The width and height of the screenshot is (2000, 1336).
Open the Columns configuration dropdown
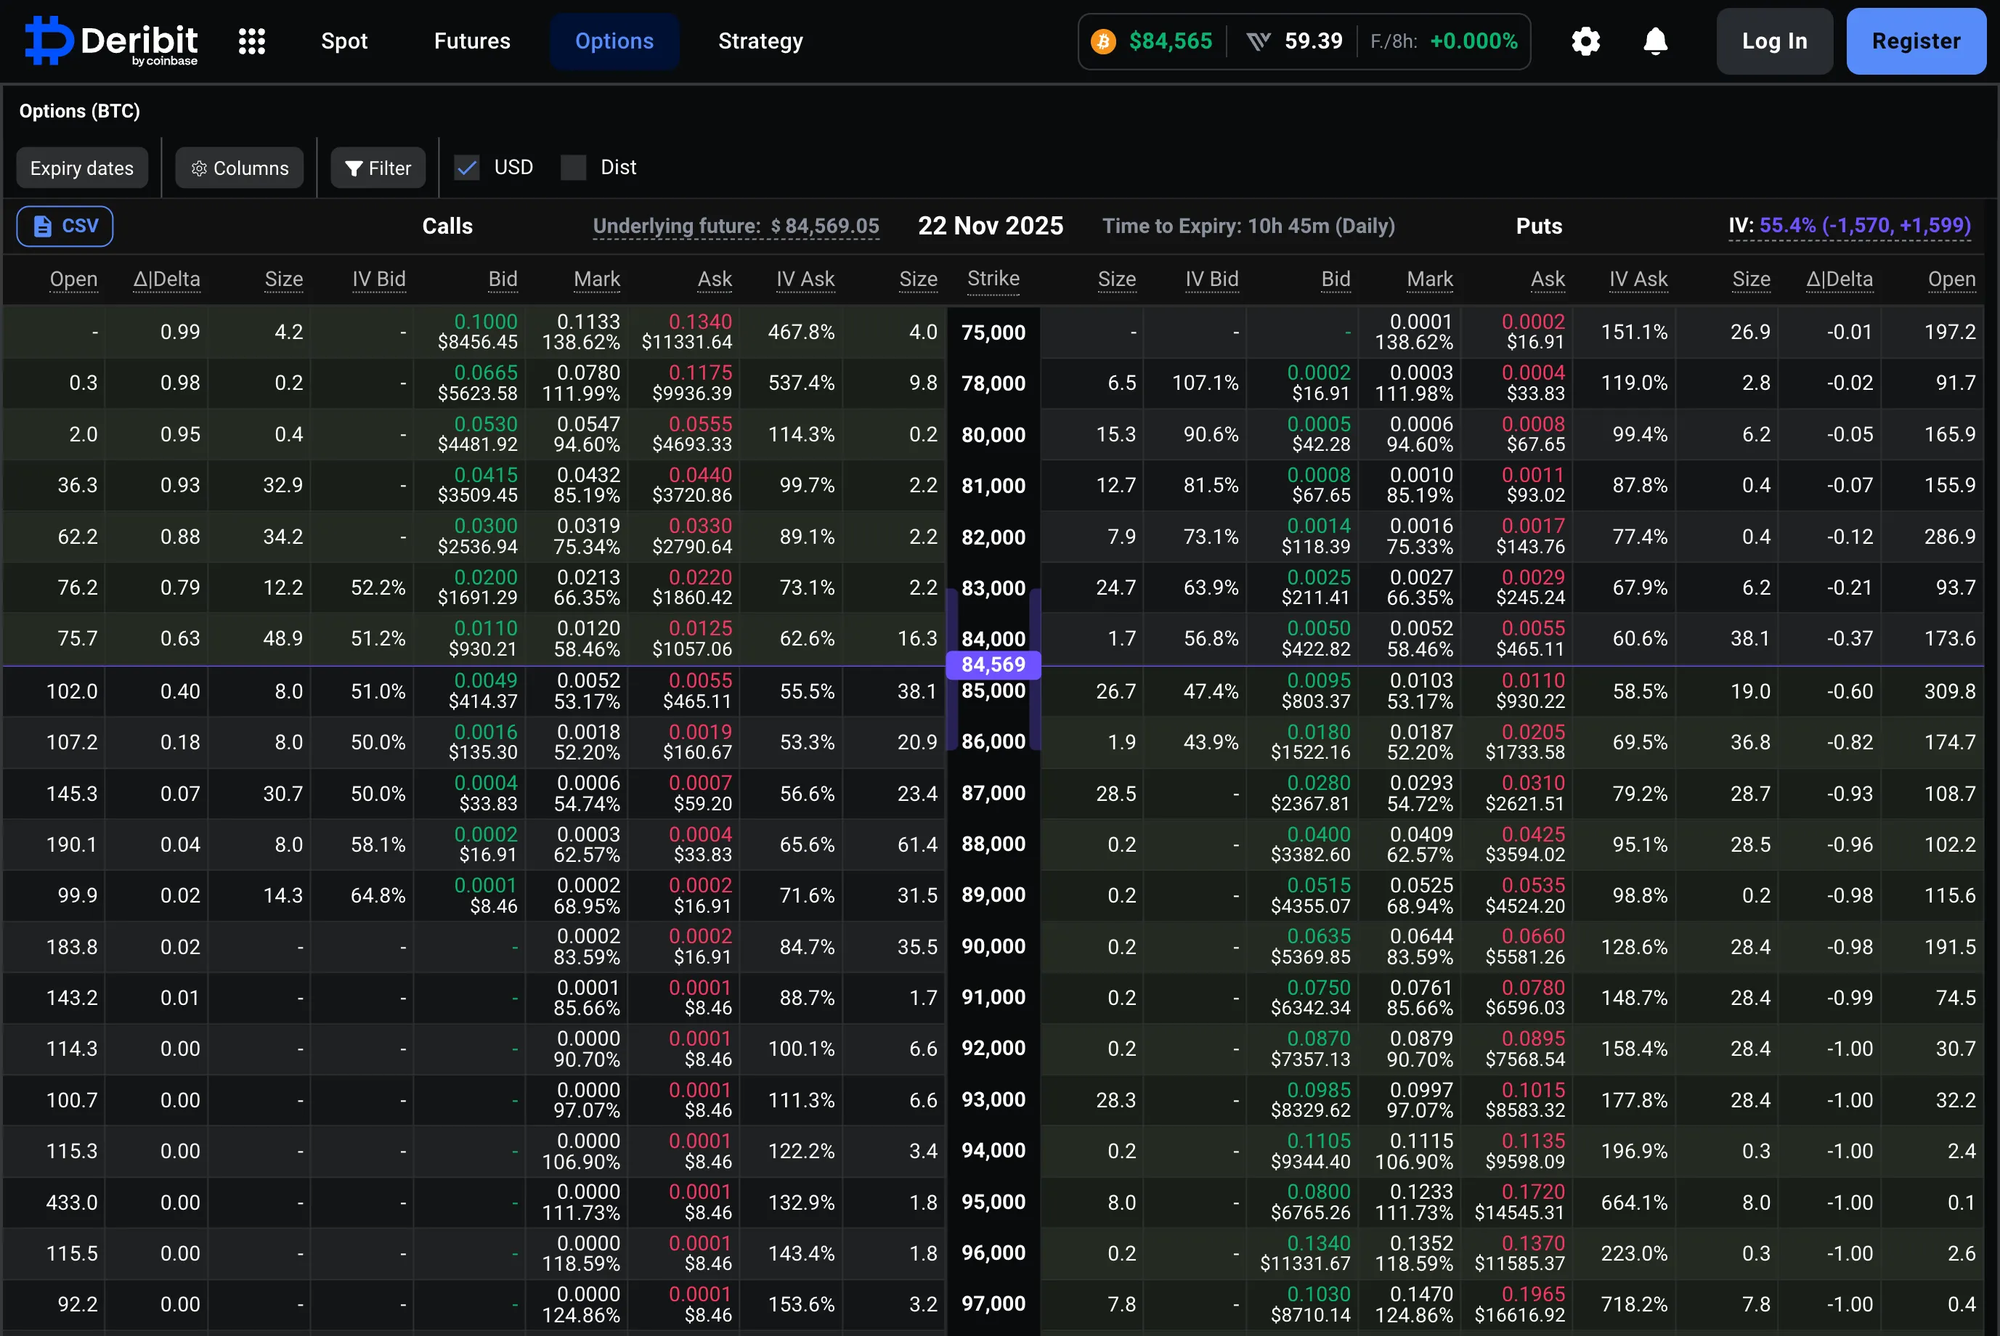(239, 168)
